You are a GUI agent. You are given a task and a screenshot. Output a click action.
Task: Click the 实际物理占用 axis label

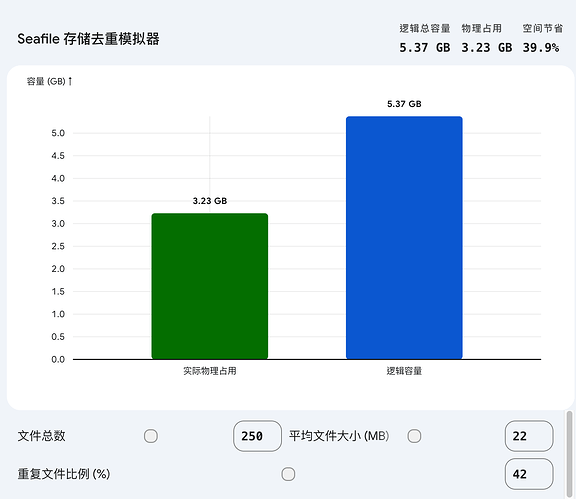[x=210, y=371]
